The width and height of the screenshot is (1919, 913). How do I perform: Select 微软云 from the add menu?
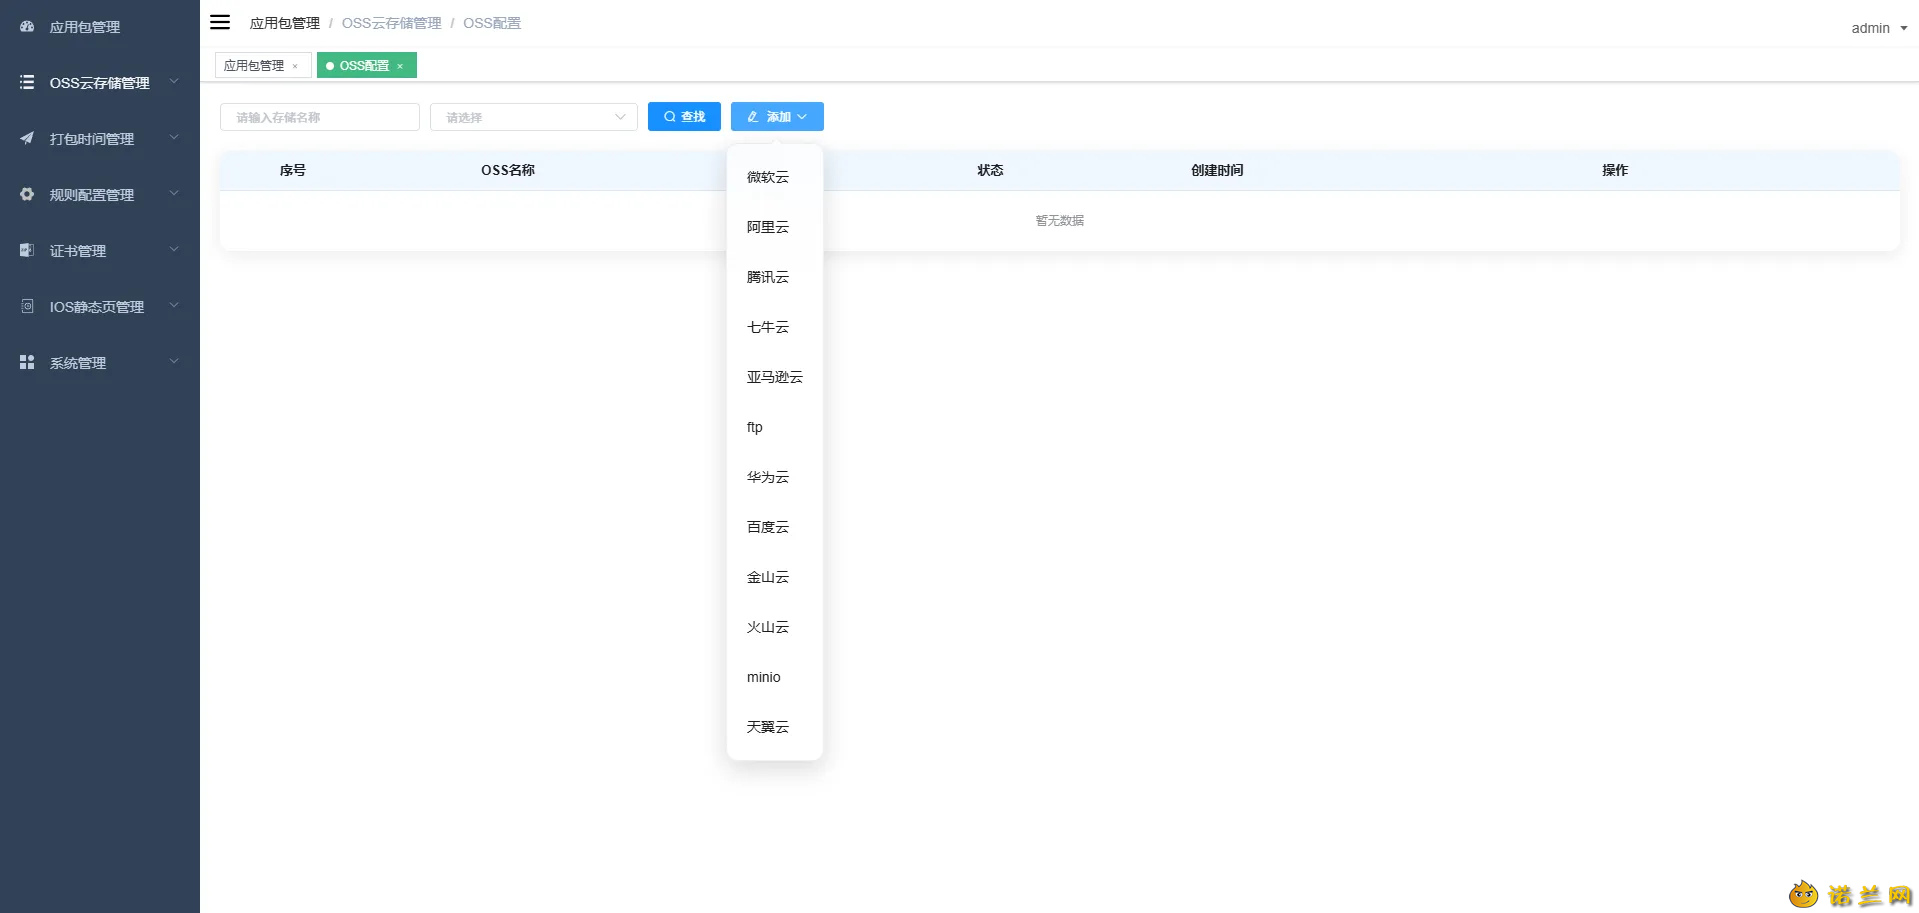[x=775, y=177]
